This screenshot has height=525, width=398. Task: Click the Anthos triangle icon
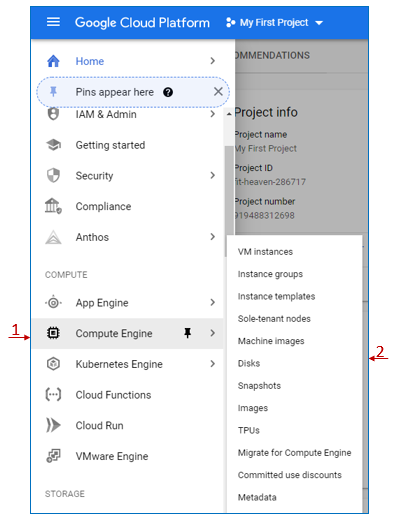pyautogui.click(x=53, y=237)
